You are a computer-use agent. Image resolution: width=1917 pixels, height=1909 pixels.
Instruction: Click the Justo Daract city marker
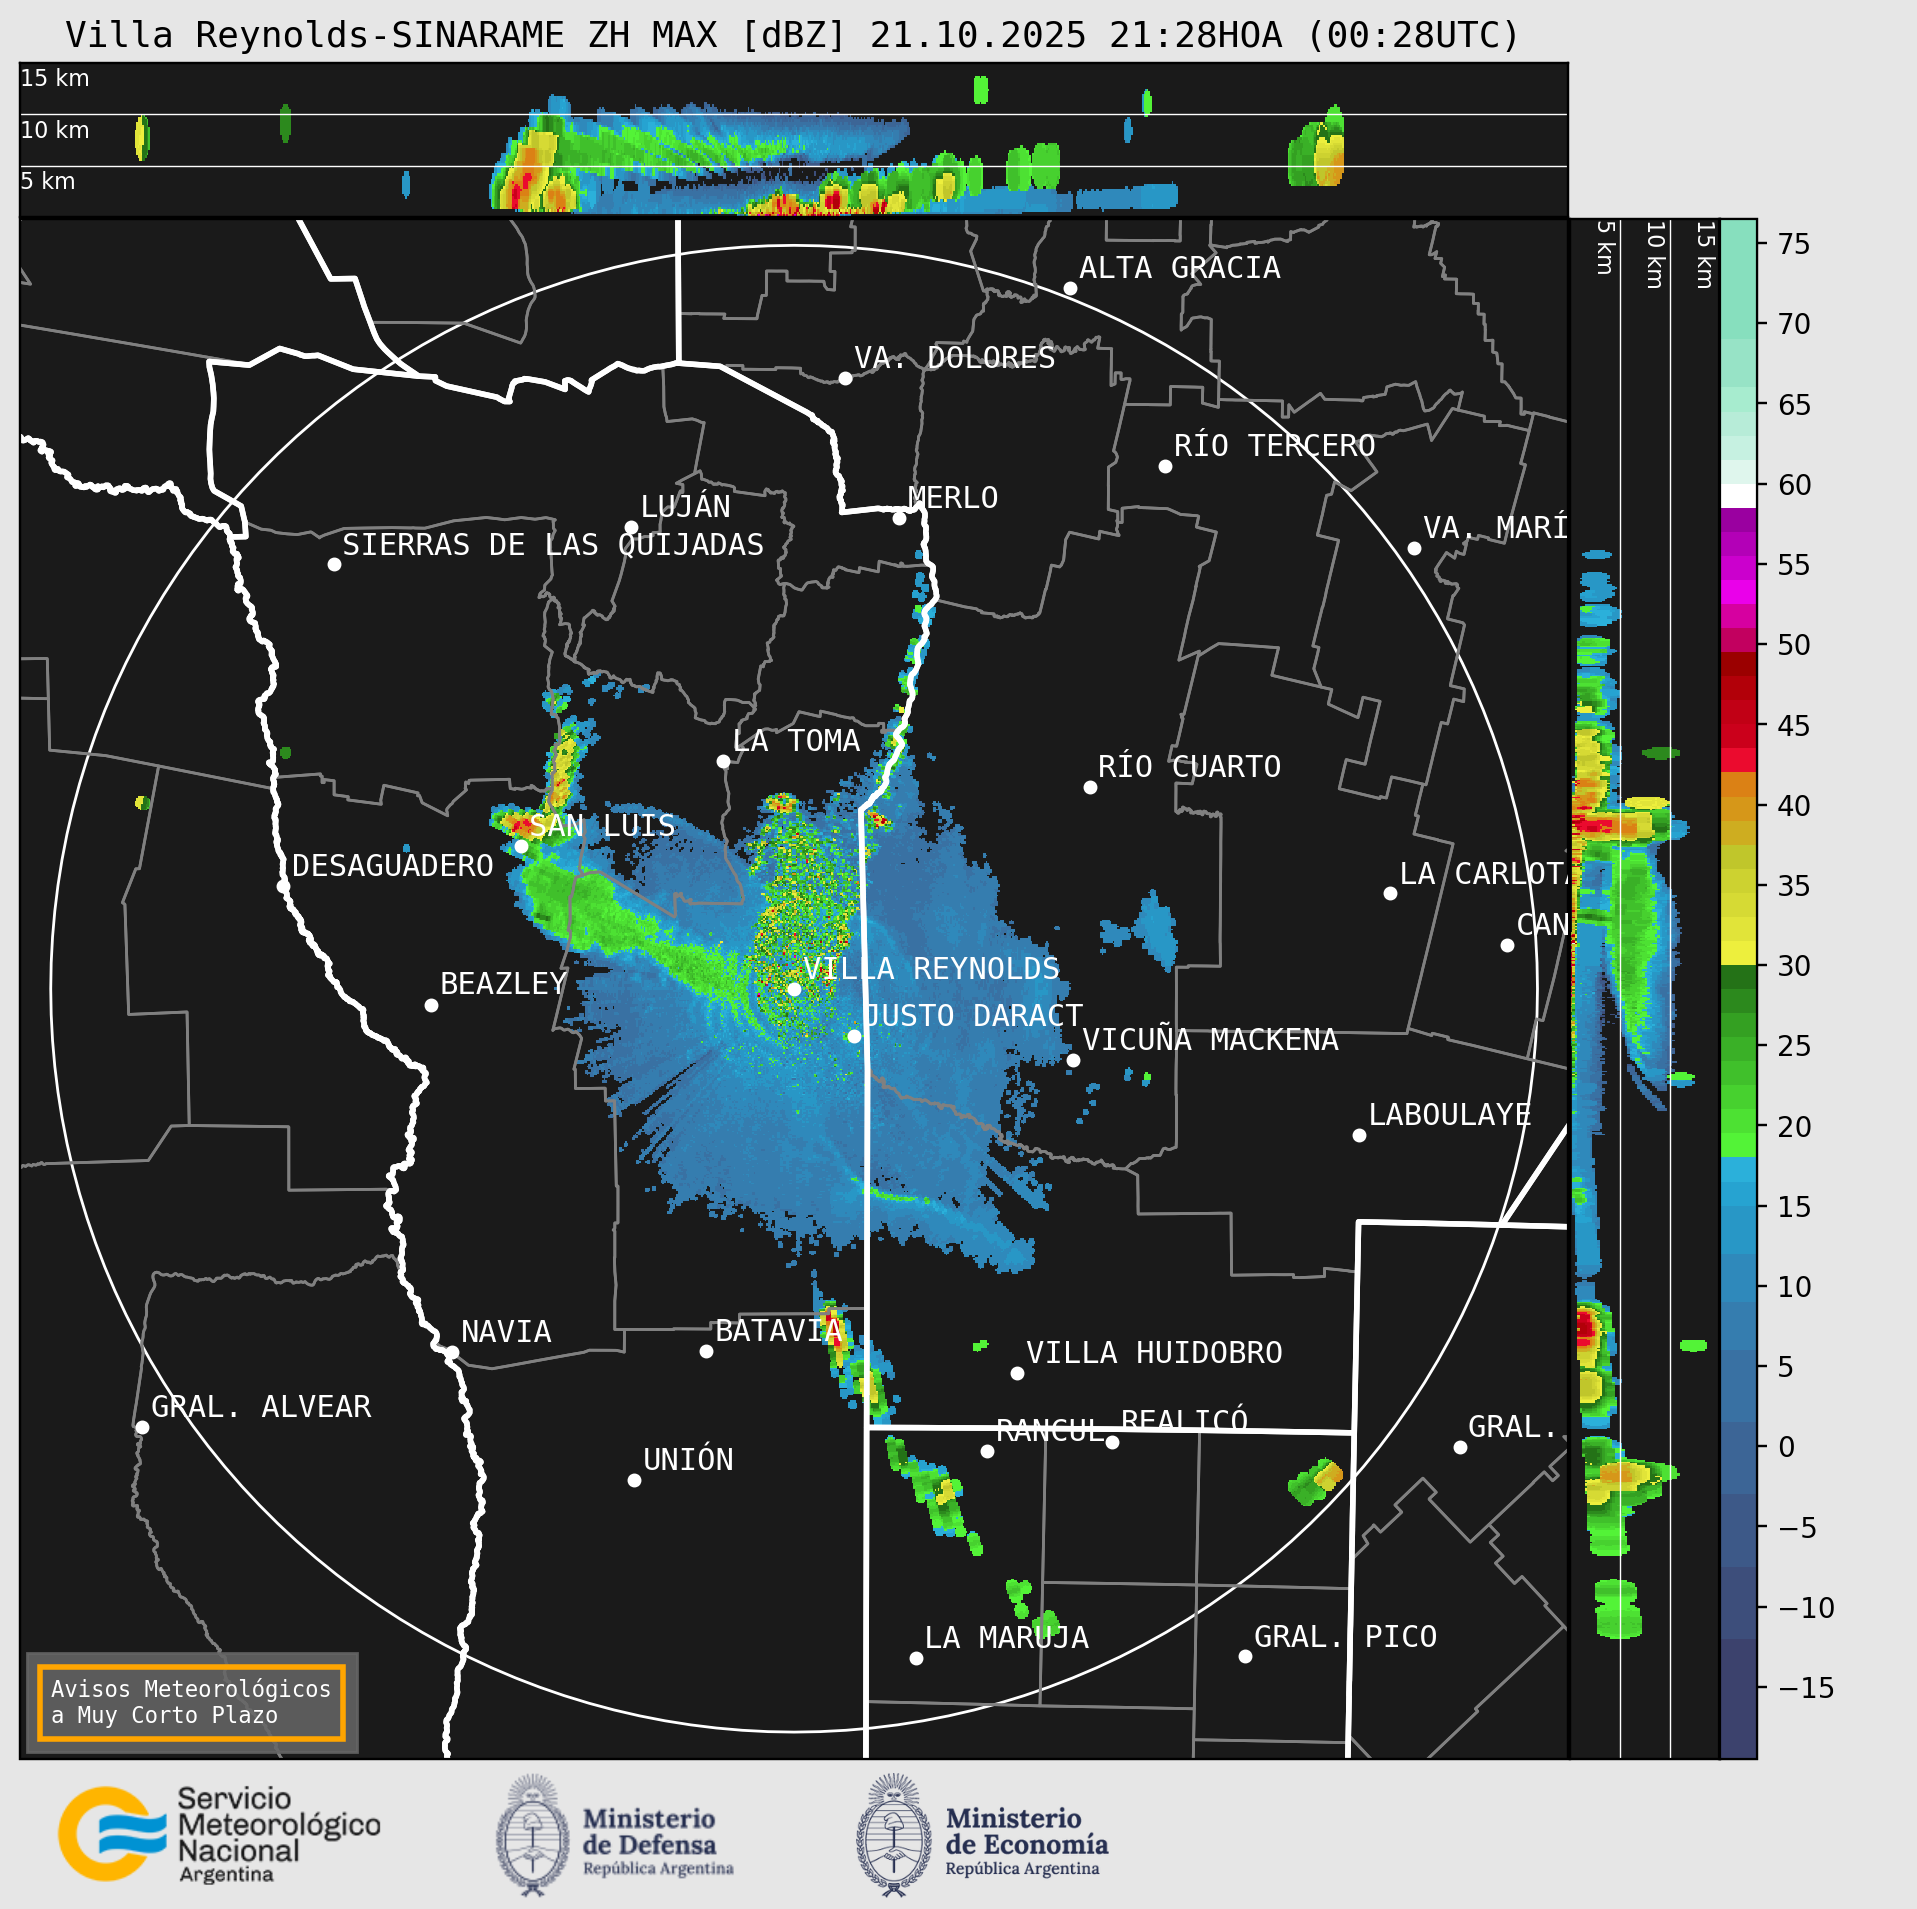pos(854,1036)
